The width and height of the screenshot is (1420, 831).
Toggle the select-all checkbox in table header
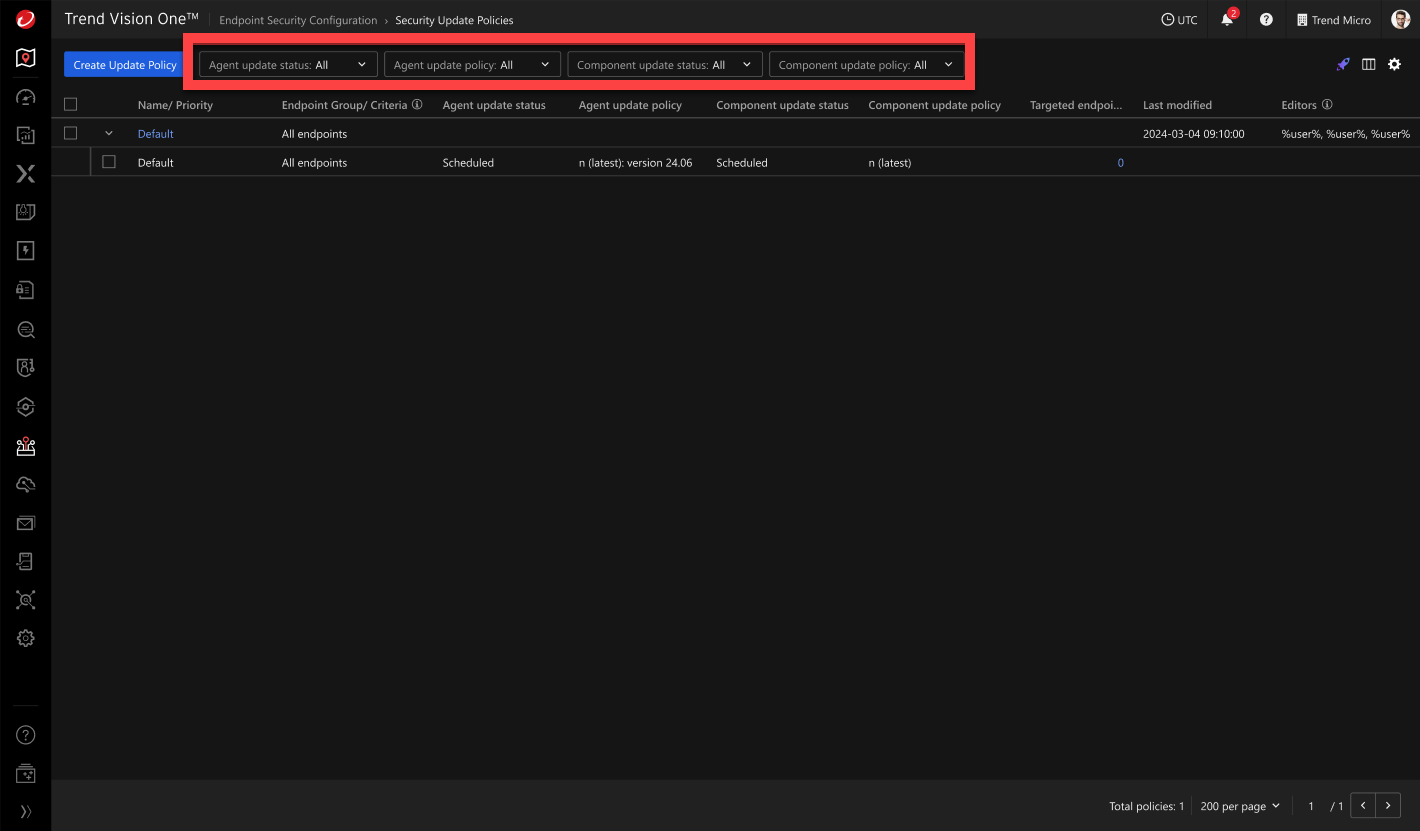pyautogui.click(x=70, y=104)
